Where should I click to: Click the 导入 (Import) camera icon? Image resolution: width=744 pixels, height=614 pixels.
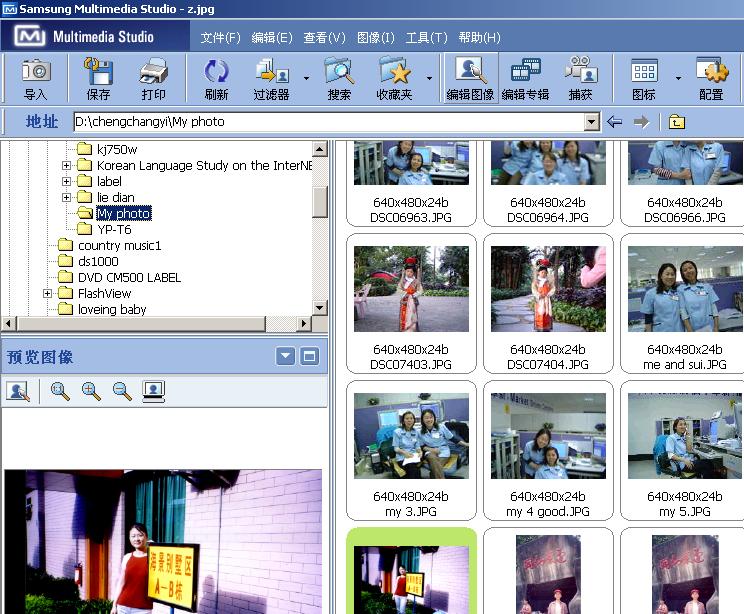[36, 79]
